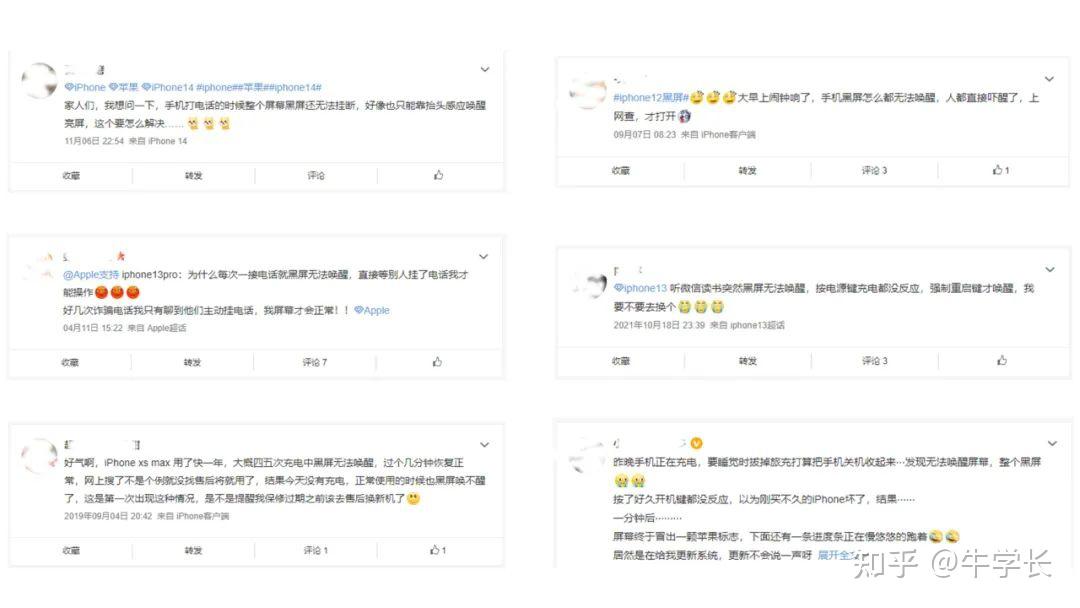The width and height of the screenshot is (1080, 608).
Task: Open avatar of the iphone13 微信读书 post author
Action: [x=589, y=284]
